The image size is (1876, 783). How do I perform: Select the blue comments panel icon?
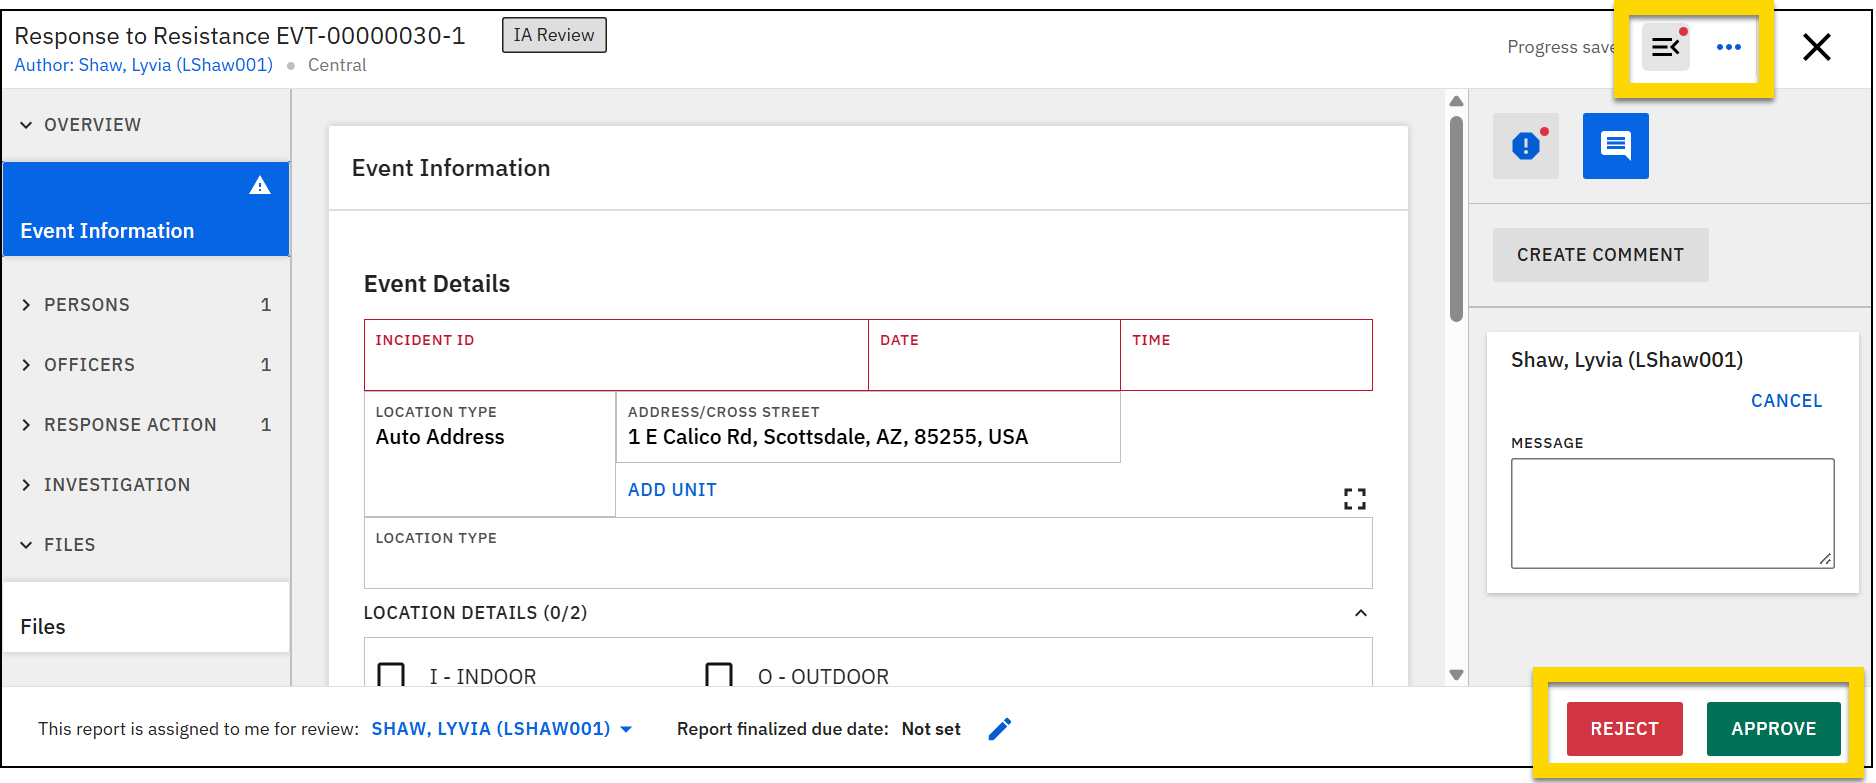(1615, 146)
